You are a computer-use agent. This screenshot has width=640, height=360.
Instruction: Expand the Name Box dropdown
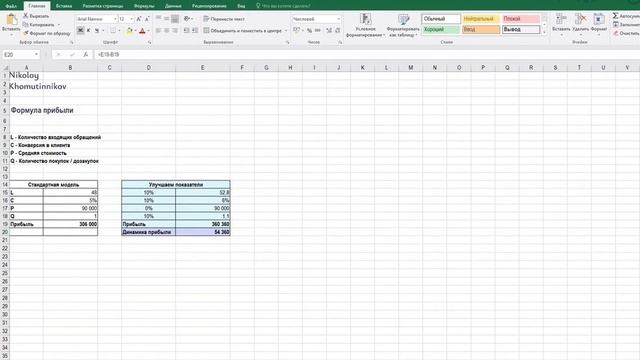[x=36, y=54]
